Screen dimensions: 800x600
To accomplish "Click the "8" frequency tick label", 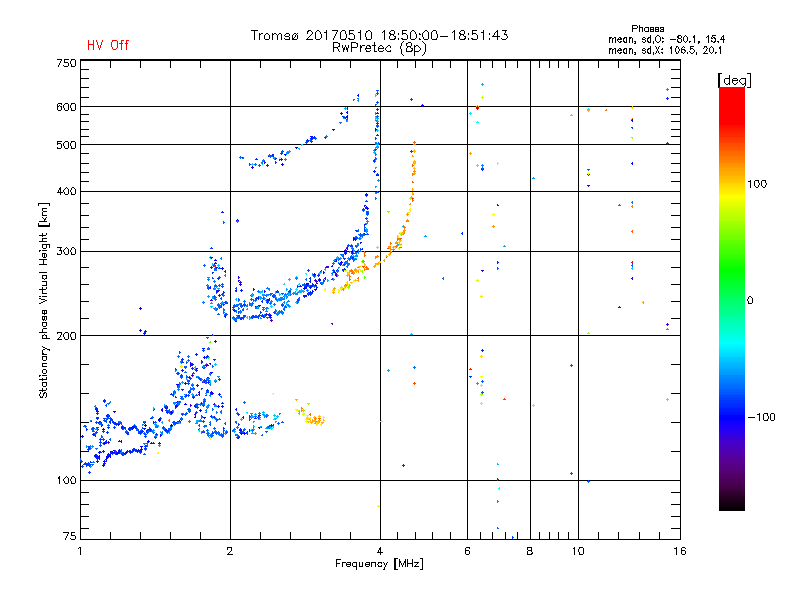I will [530, 551].
